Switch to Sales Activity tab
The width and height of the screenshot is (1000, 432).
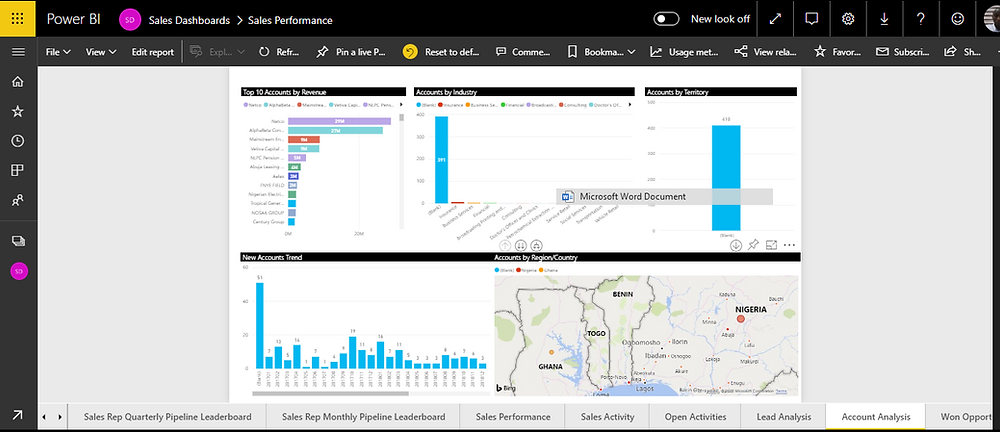tap(607, 417)
